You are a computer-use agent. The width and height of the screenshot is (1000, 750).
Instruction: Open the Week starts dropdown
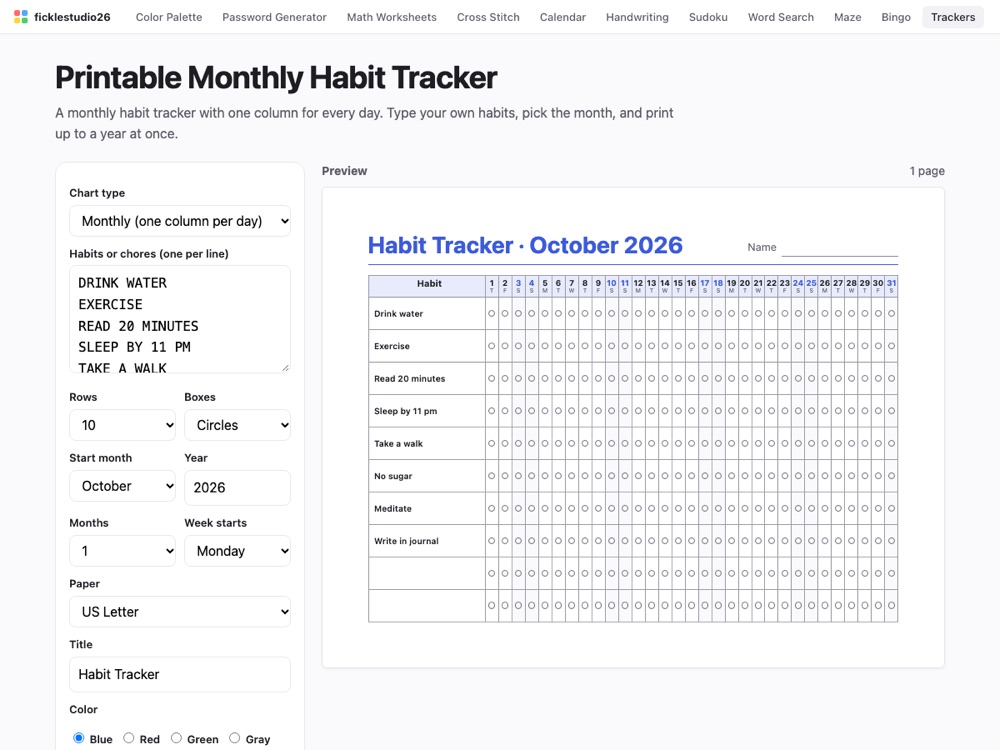coord(237,551)
